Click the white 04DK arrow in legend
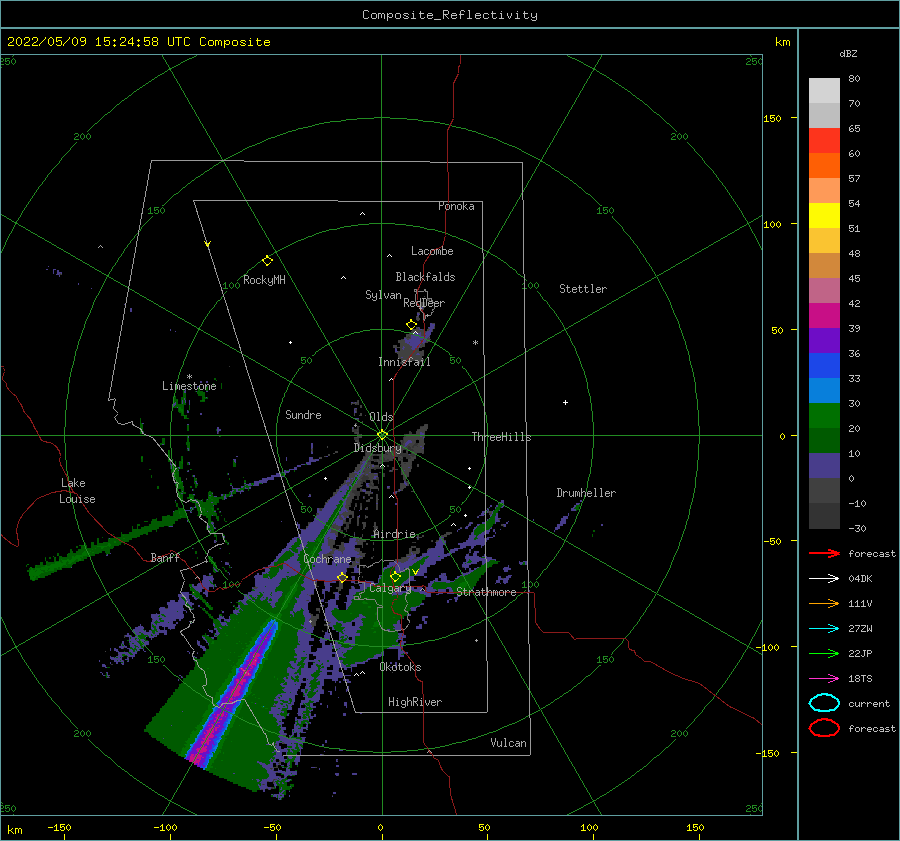900x841 pixels. click(x=824, y=579)
